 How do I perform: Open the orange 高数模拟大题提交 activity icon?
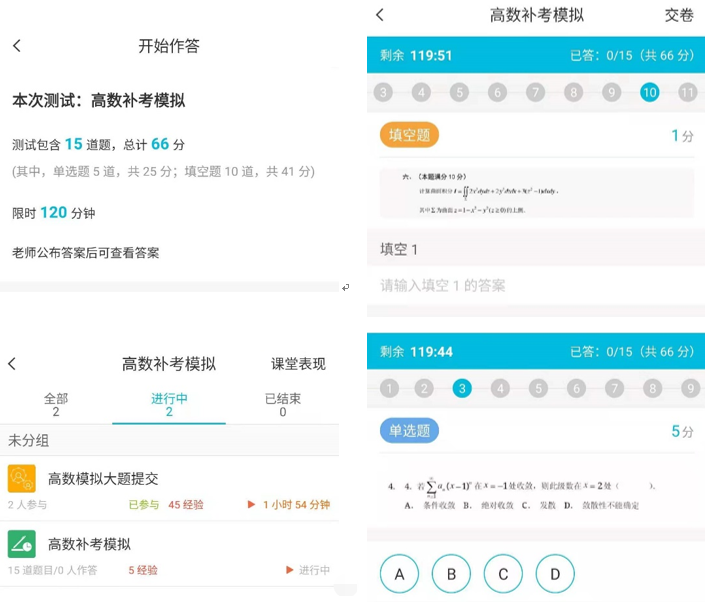click(x=22, y=479)
